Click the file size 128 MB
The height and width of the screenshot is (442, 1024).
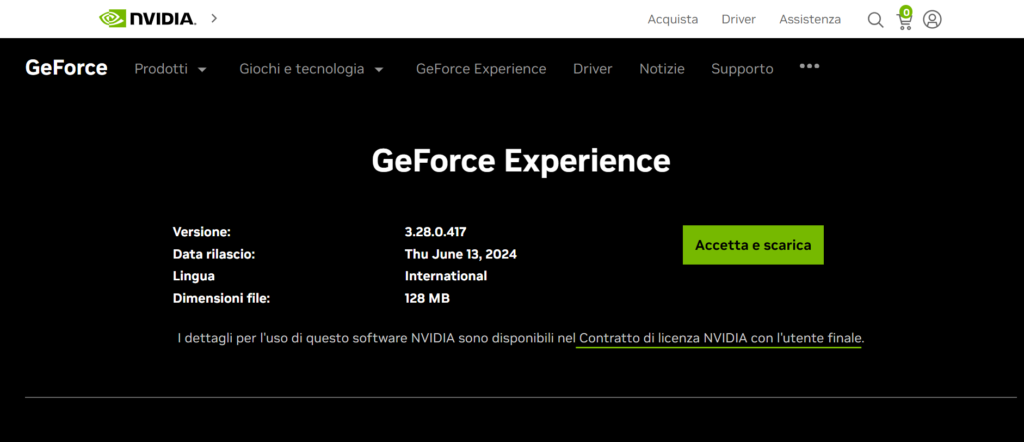pyautogui.click(x=427, y=298)
